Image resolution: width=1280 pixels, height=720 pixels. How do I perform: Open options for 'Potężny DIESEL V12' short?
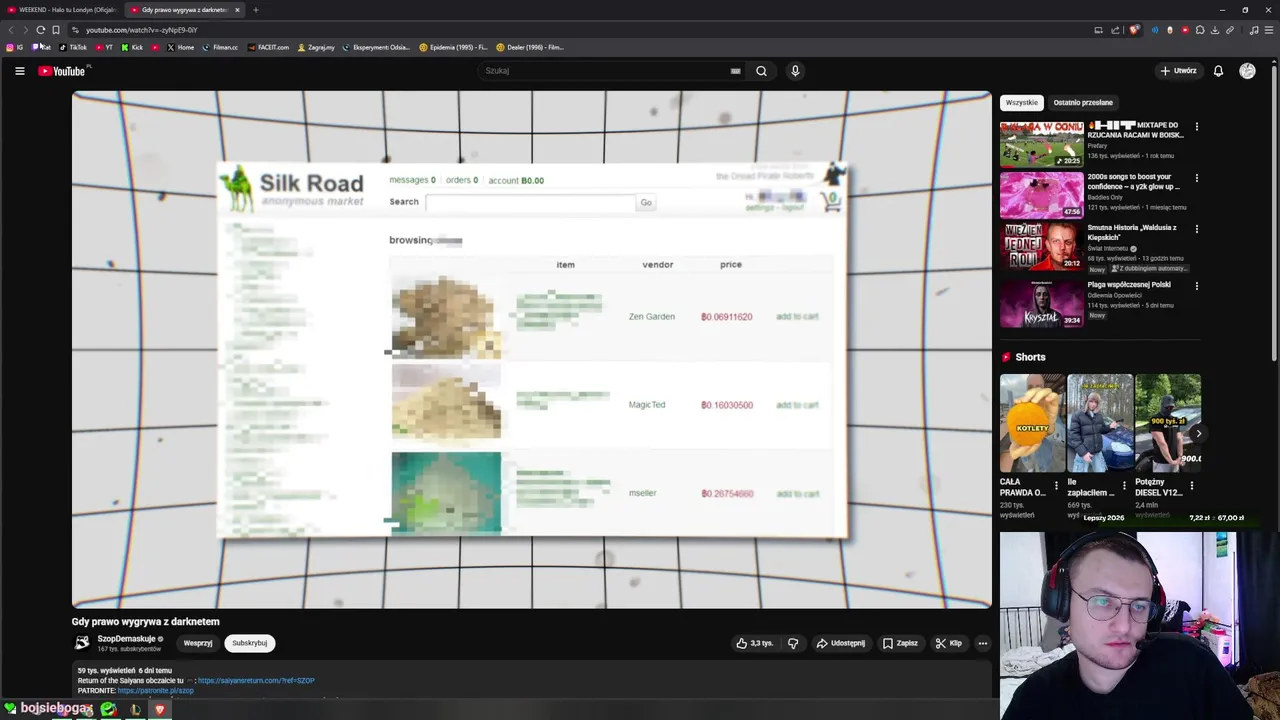point(1191,485)
